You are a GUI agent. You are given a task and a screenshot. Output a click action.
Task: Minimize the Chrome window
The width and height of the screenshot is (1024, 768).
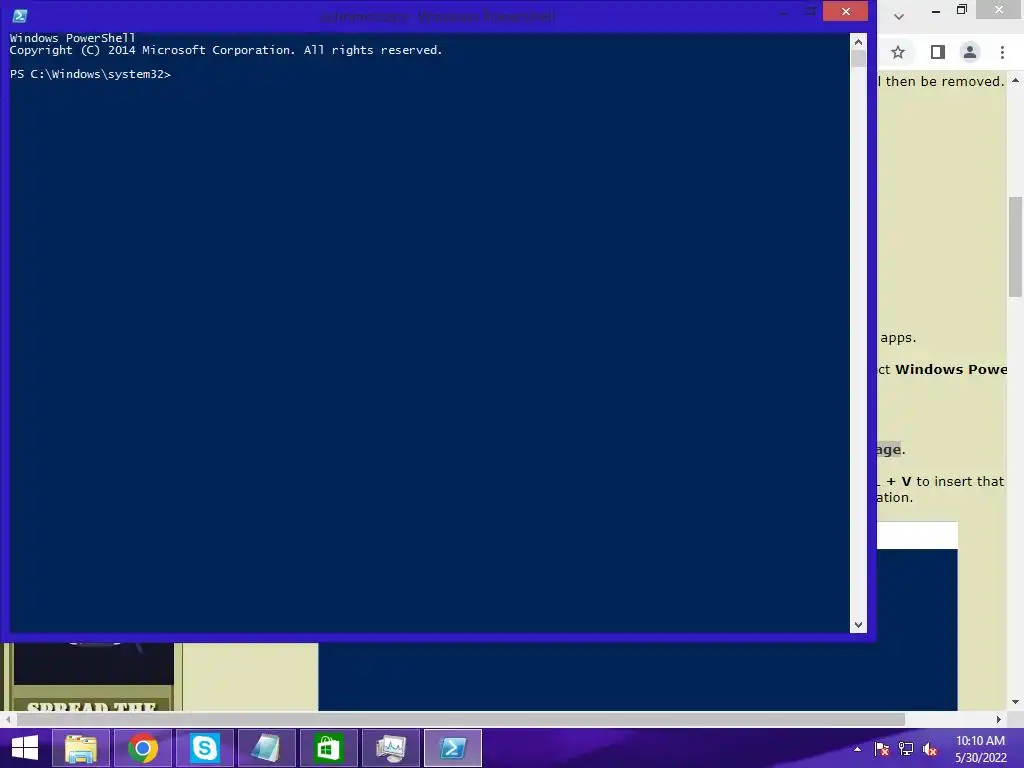click(x=936, y=11)
